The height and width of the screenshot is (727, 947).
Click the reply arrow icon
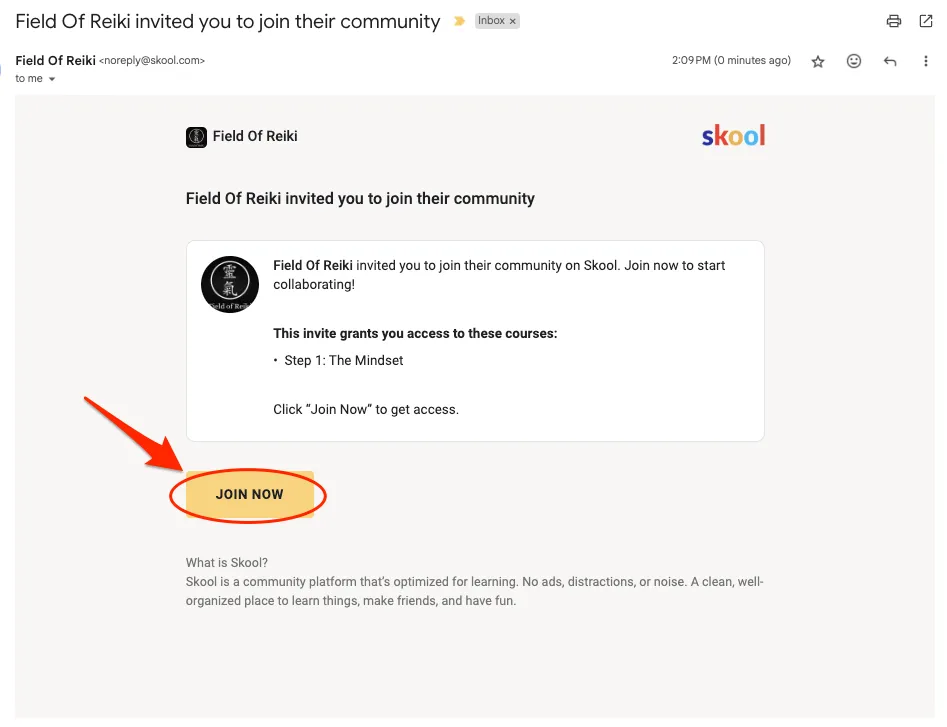[x=890, y=61]
